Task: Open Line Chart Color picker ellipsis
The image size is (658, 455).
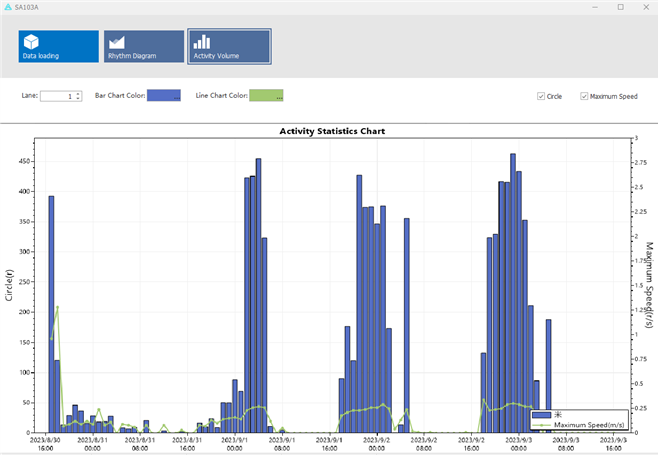Action: [x=279, y=97]
